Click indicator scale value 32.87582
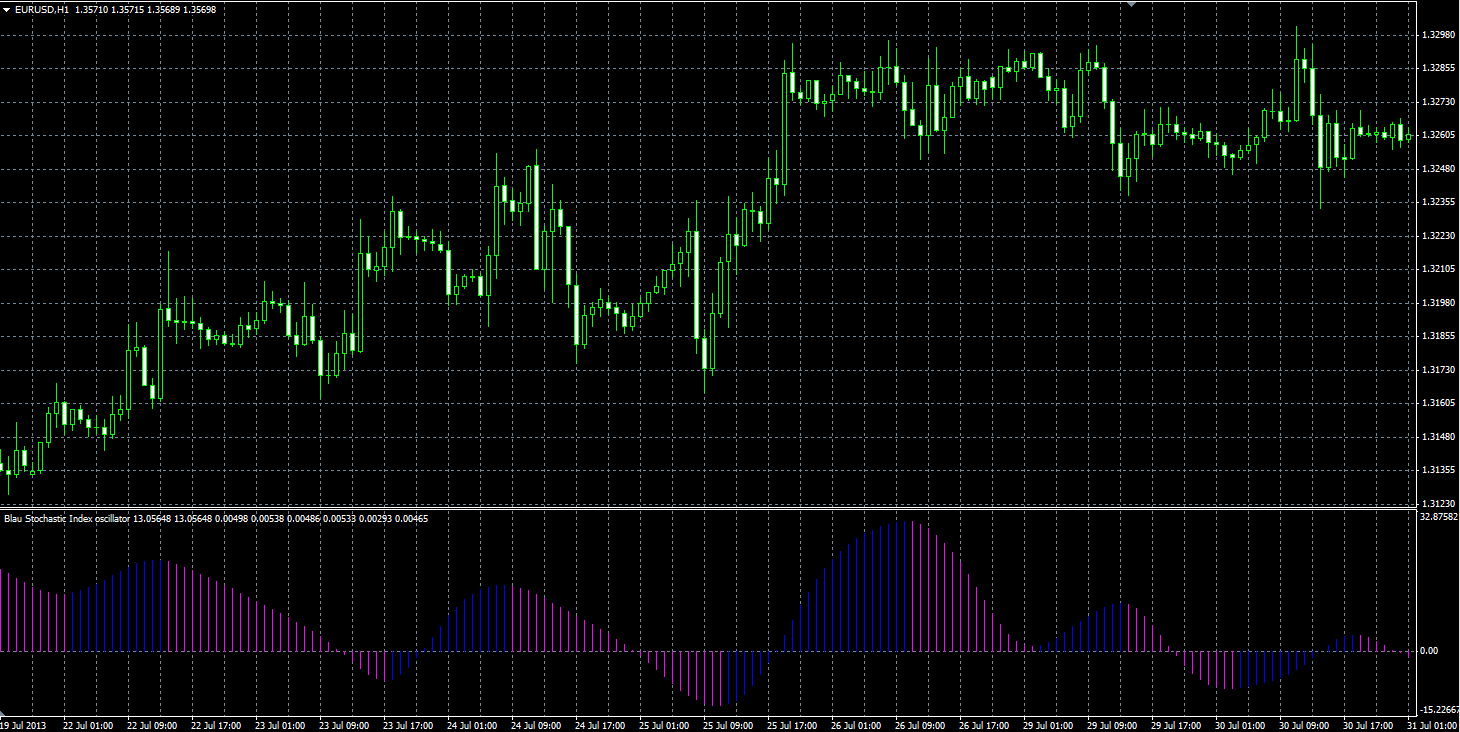 pyautogui.click(x=1439, y=517)
